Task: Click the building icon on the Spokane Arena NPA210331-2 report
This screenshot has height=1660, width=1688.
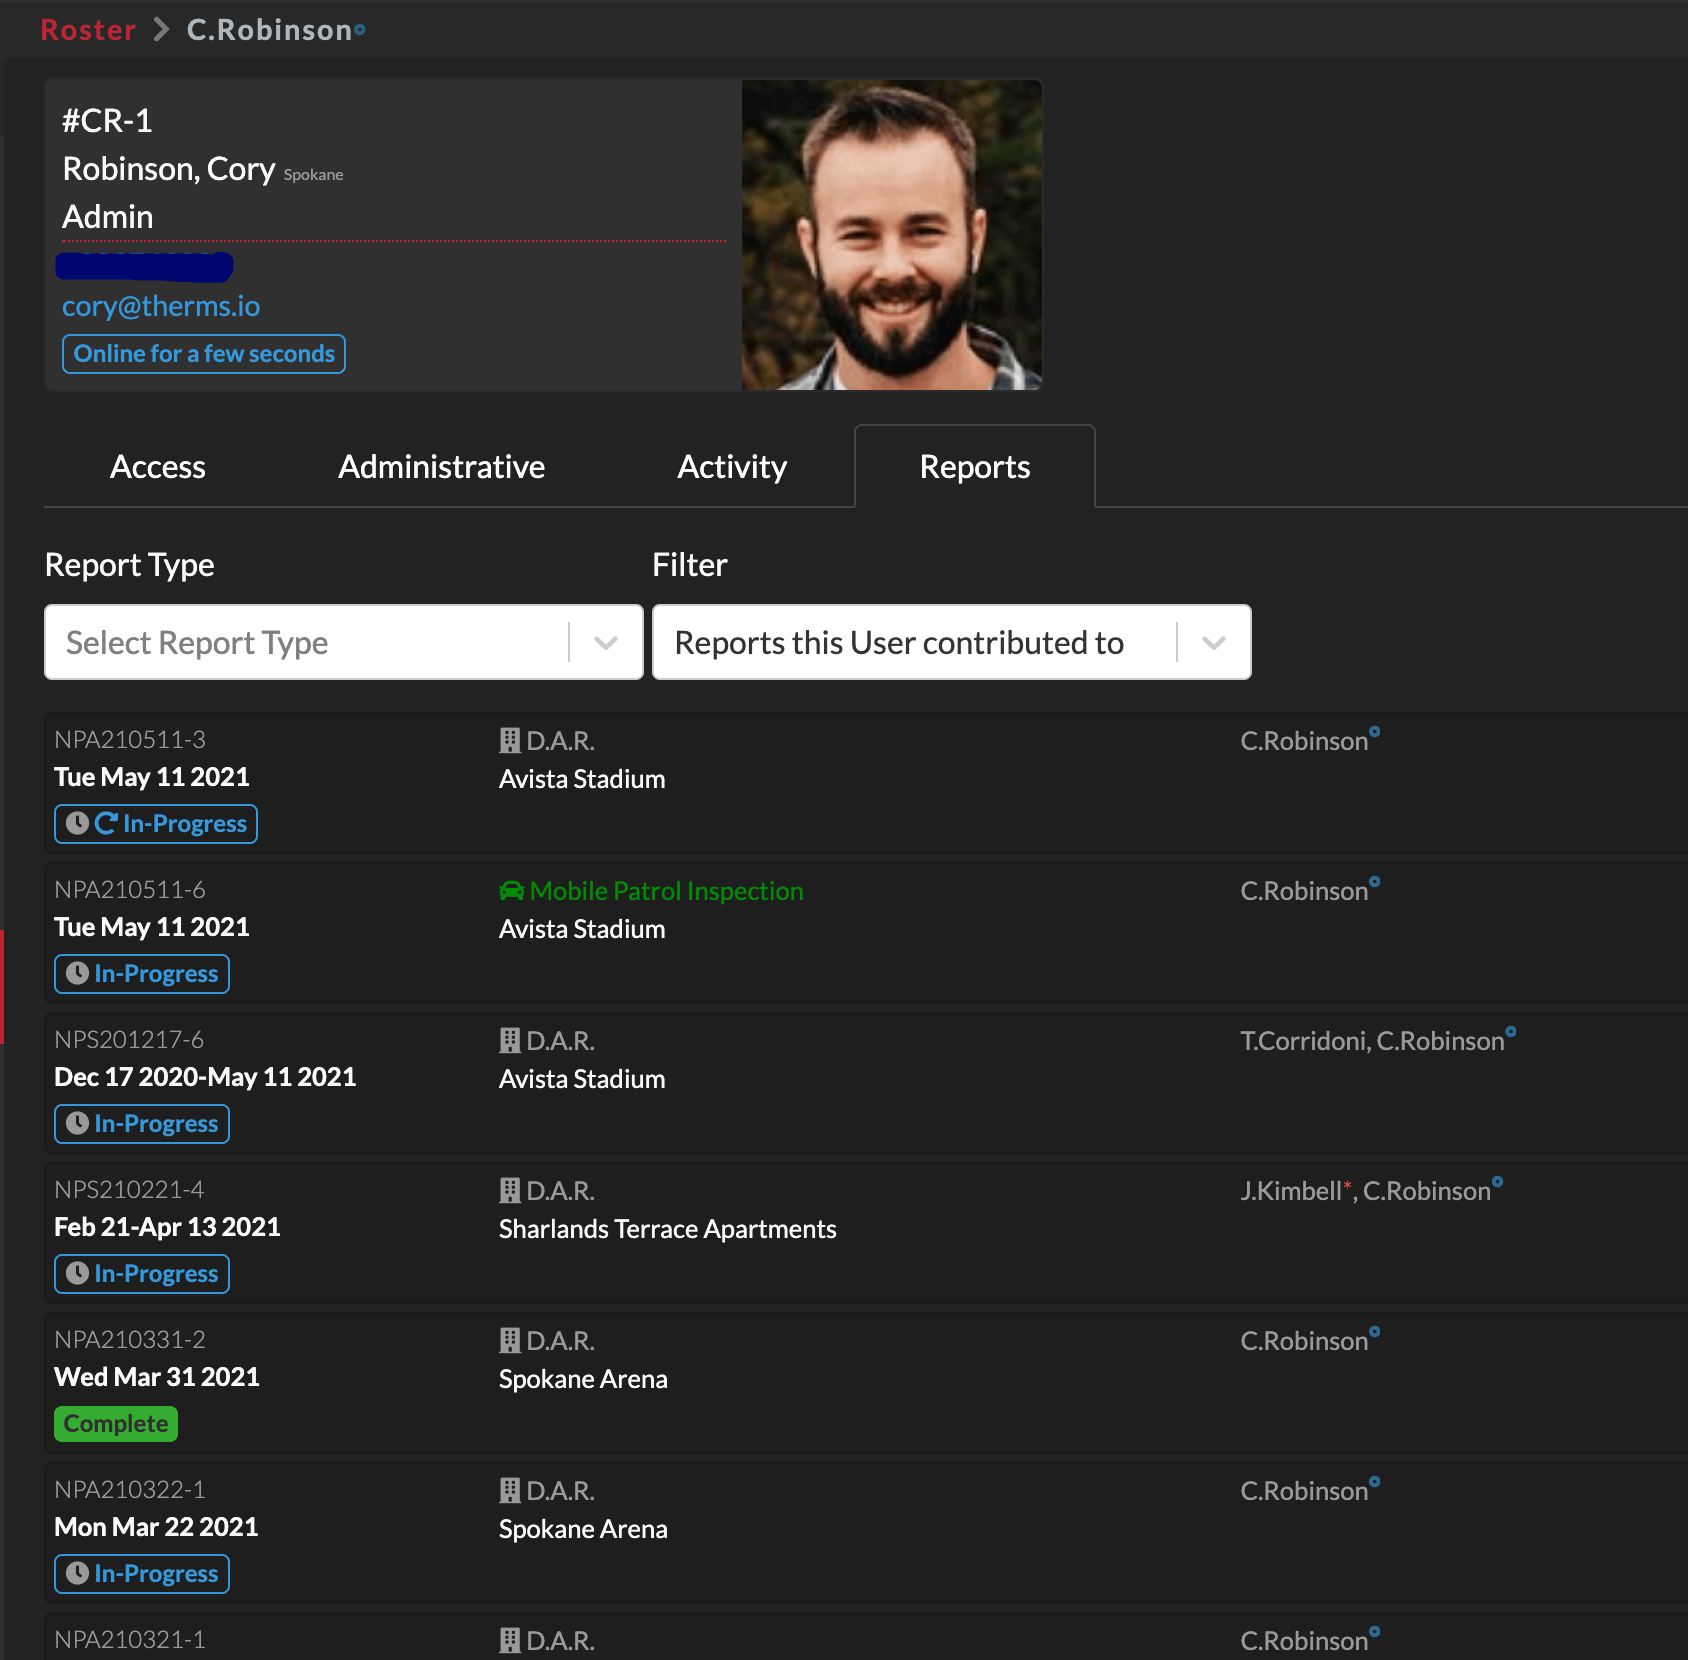Action: [508, 1340]
